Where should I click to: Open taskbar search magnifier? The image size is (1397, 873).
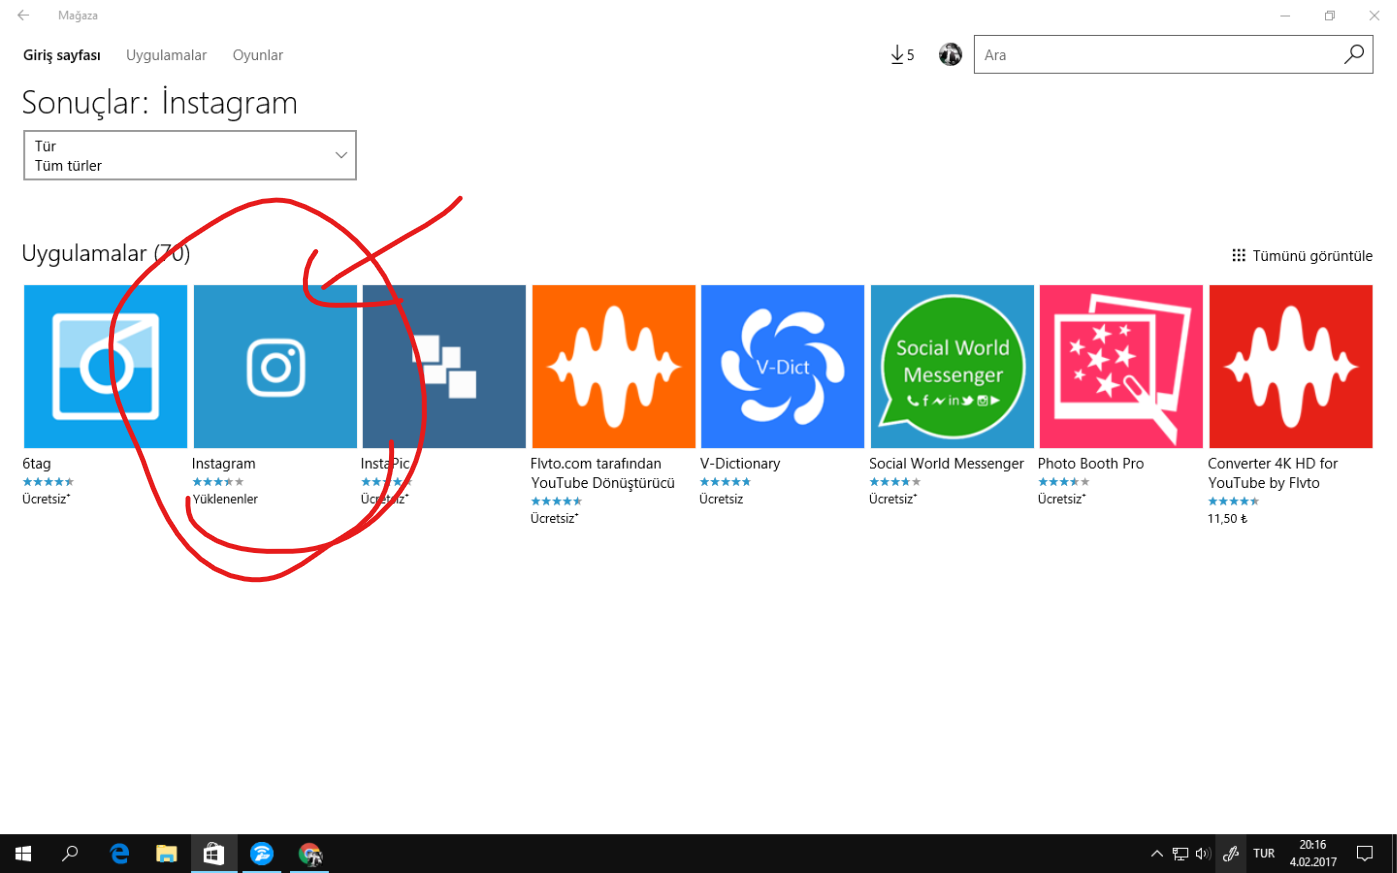point(70,853)
